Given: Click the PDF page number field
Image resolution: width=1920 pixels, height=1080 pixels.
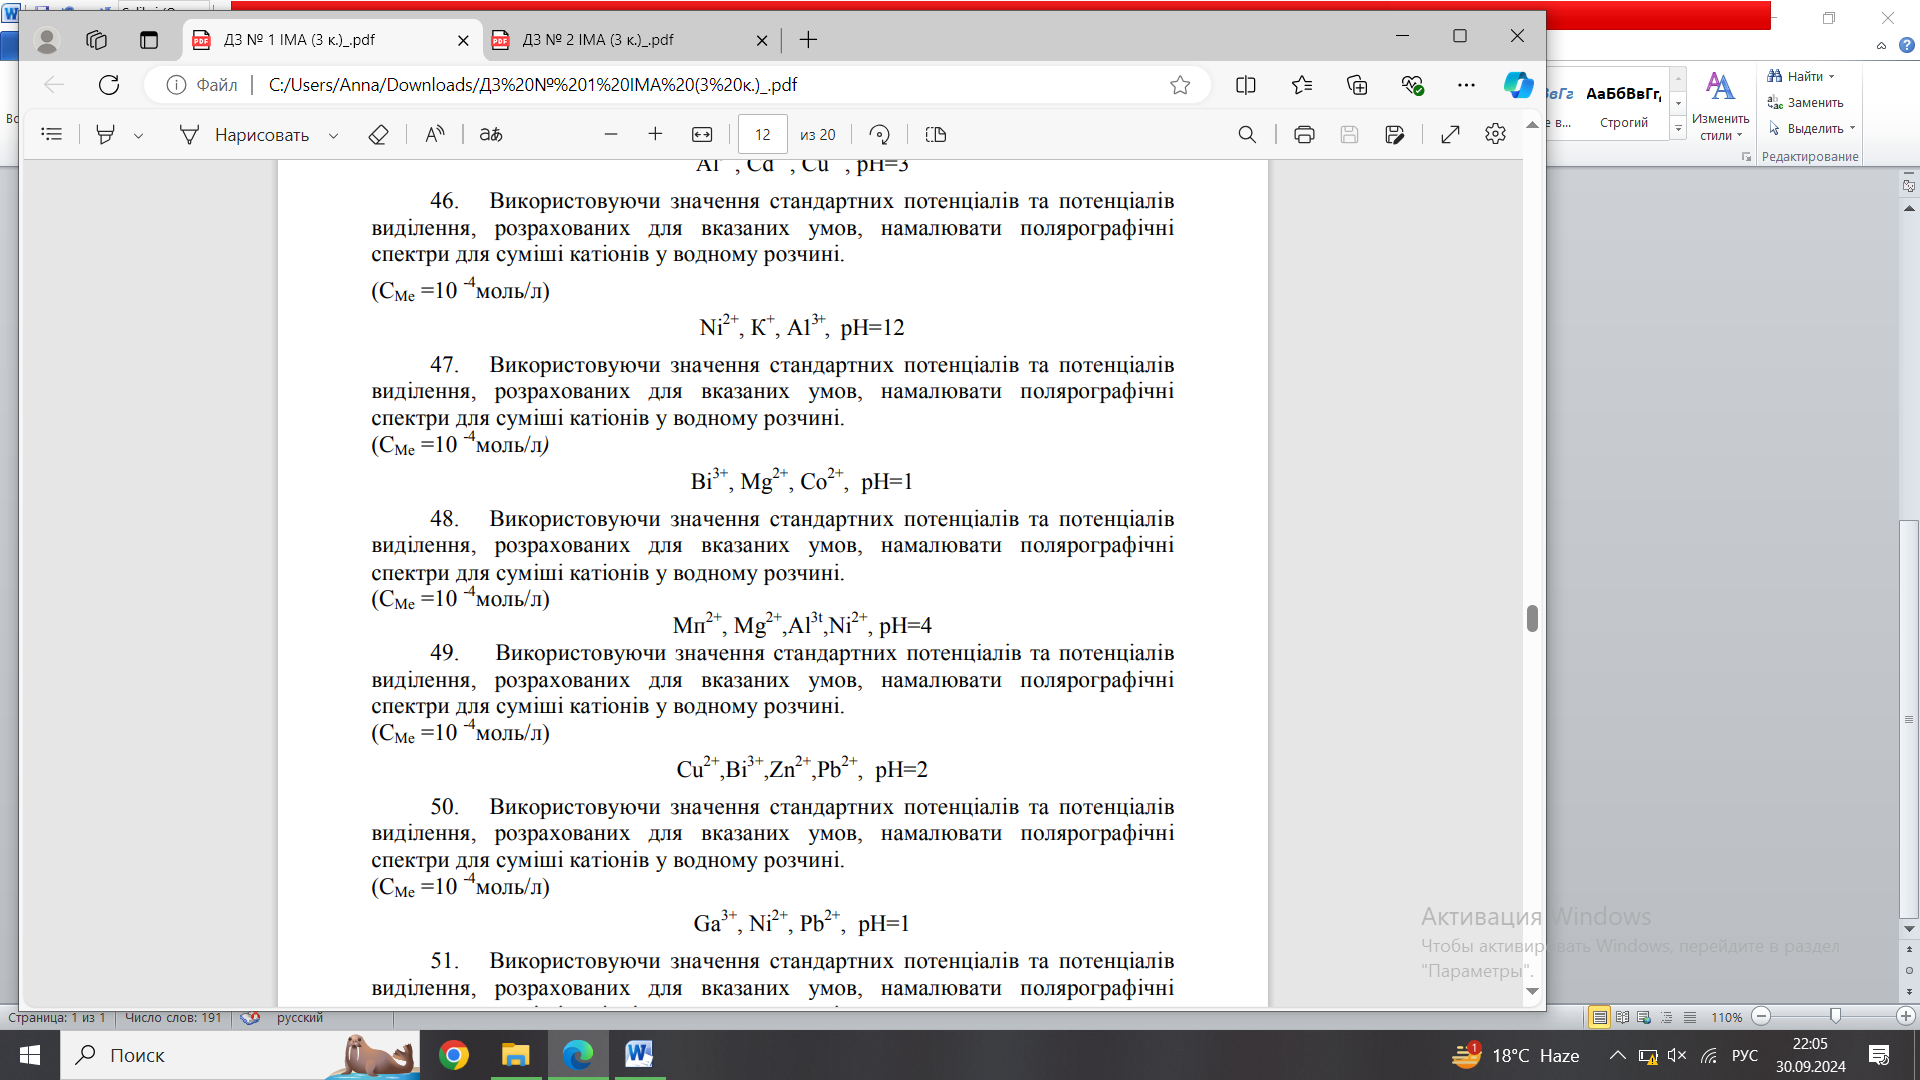Looking at the screenshot, I should coord(762,135).
